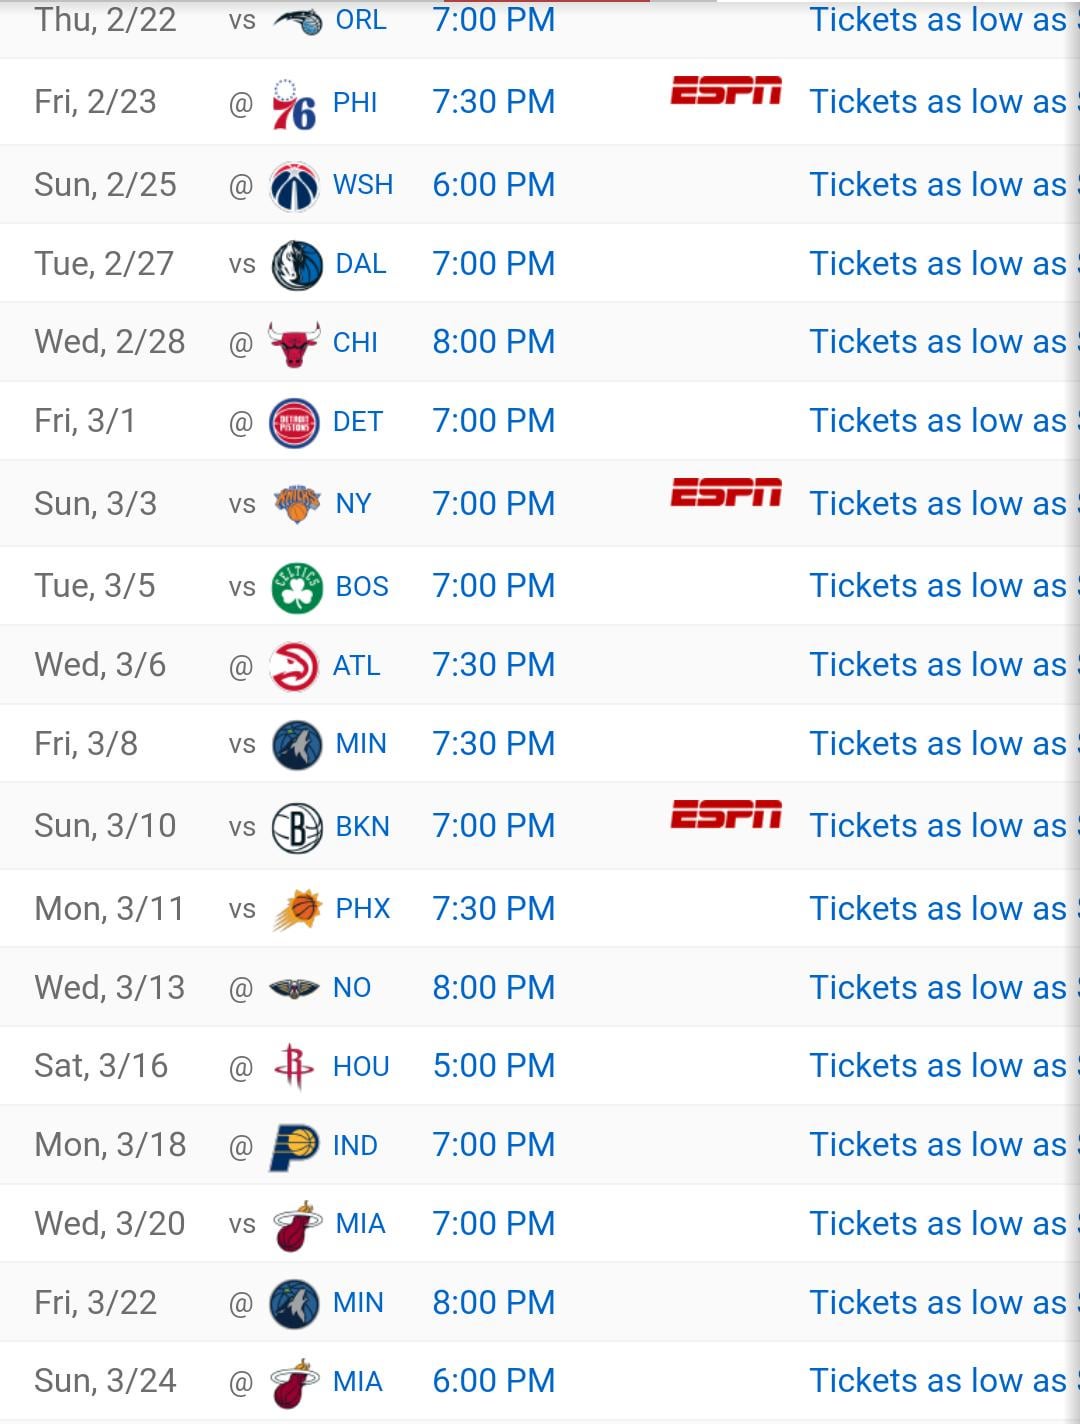Click 6:00 PM time for 3/24 game

pyautogui.click(x=493, y=1381)
